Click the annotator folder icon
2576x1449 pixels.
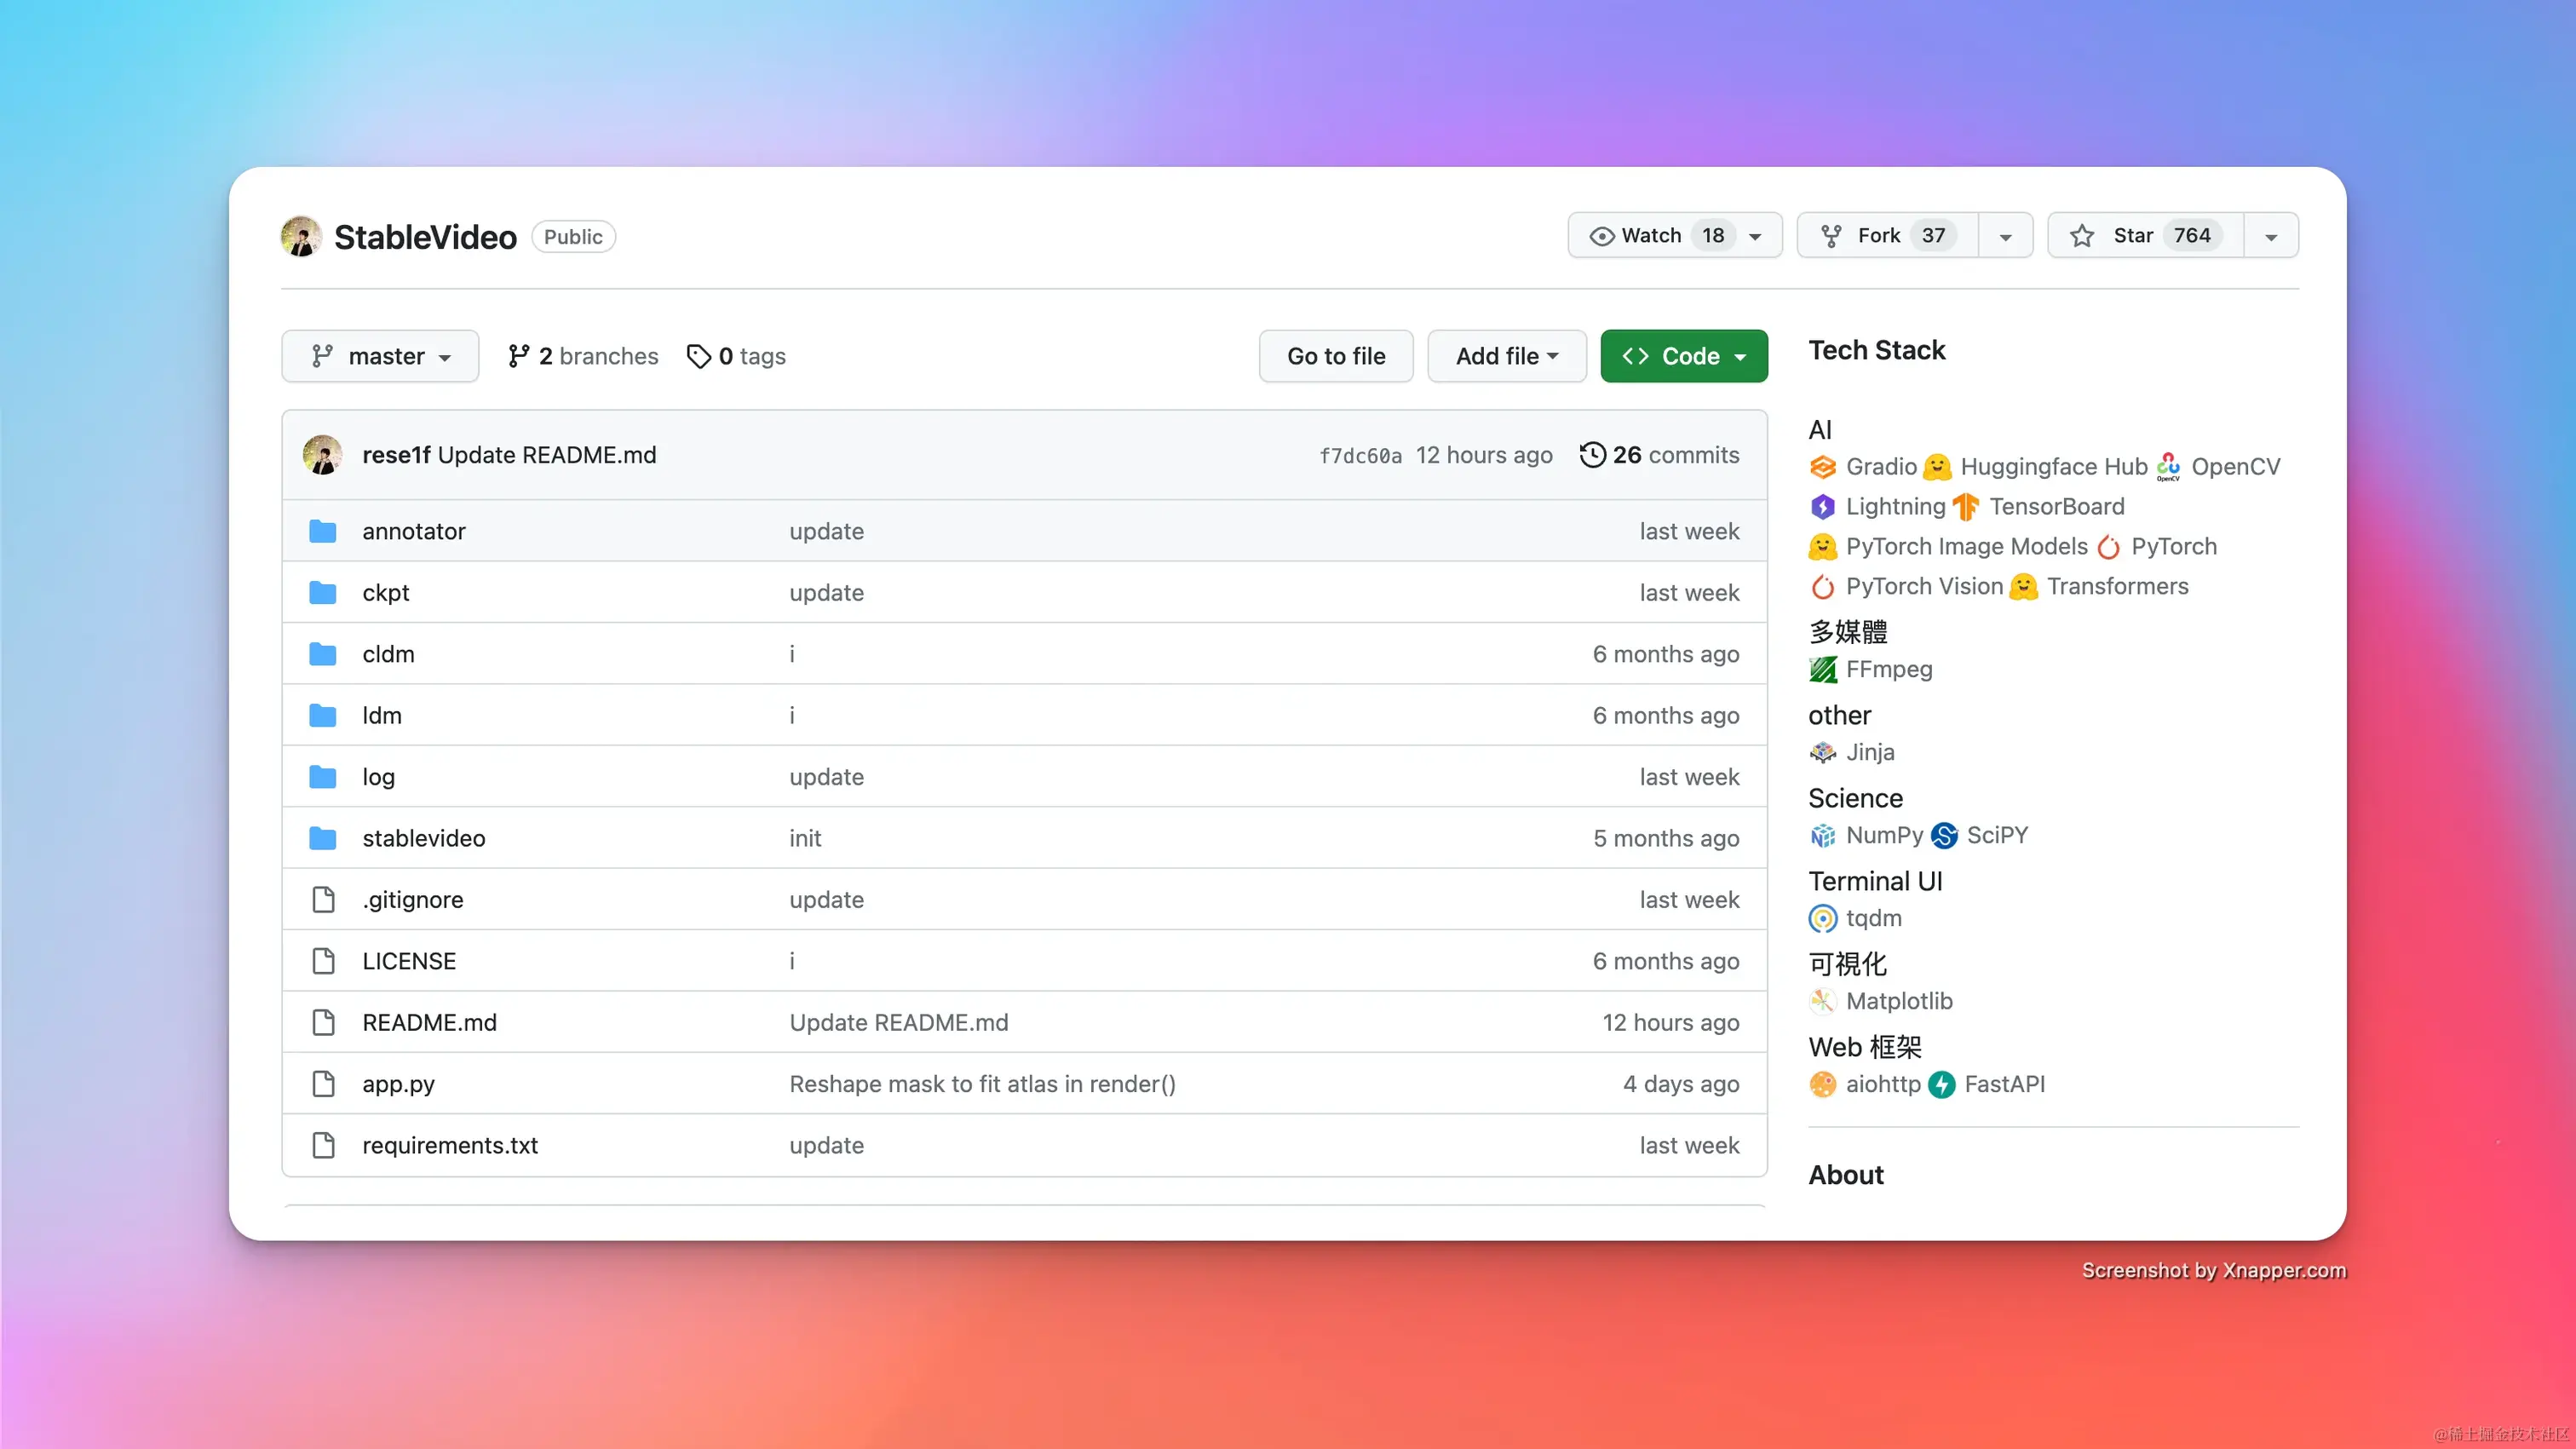tap(322, 532)
